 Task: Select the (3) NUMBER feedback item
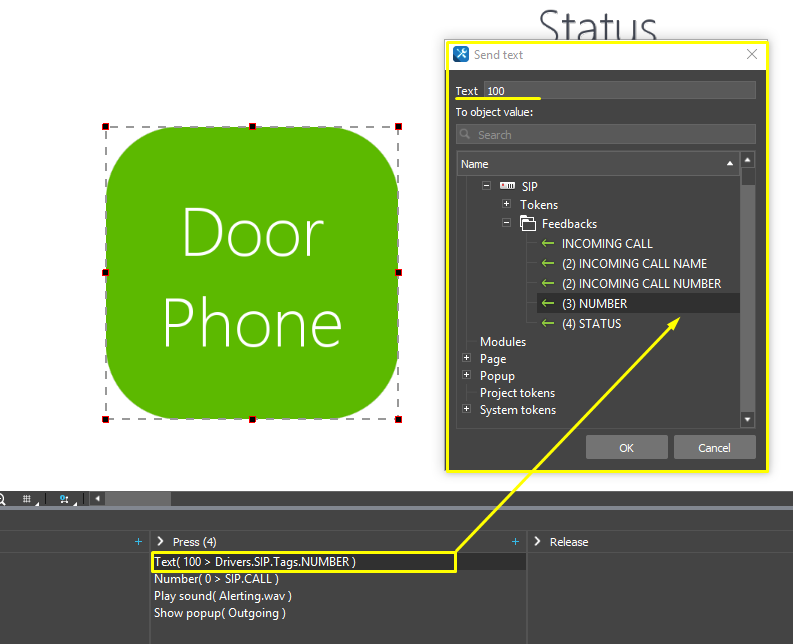(594, 304)
